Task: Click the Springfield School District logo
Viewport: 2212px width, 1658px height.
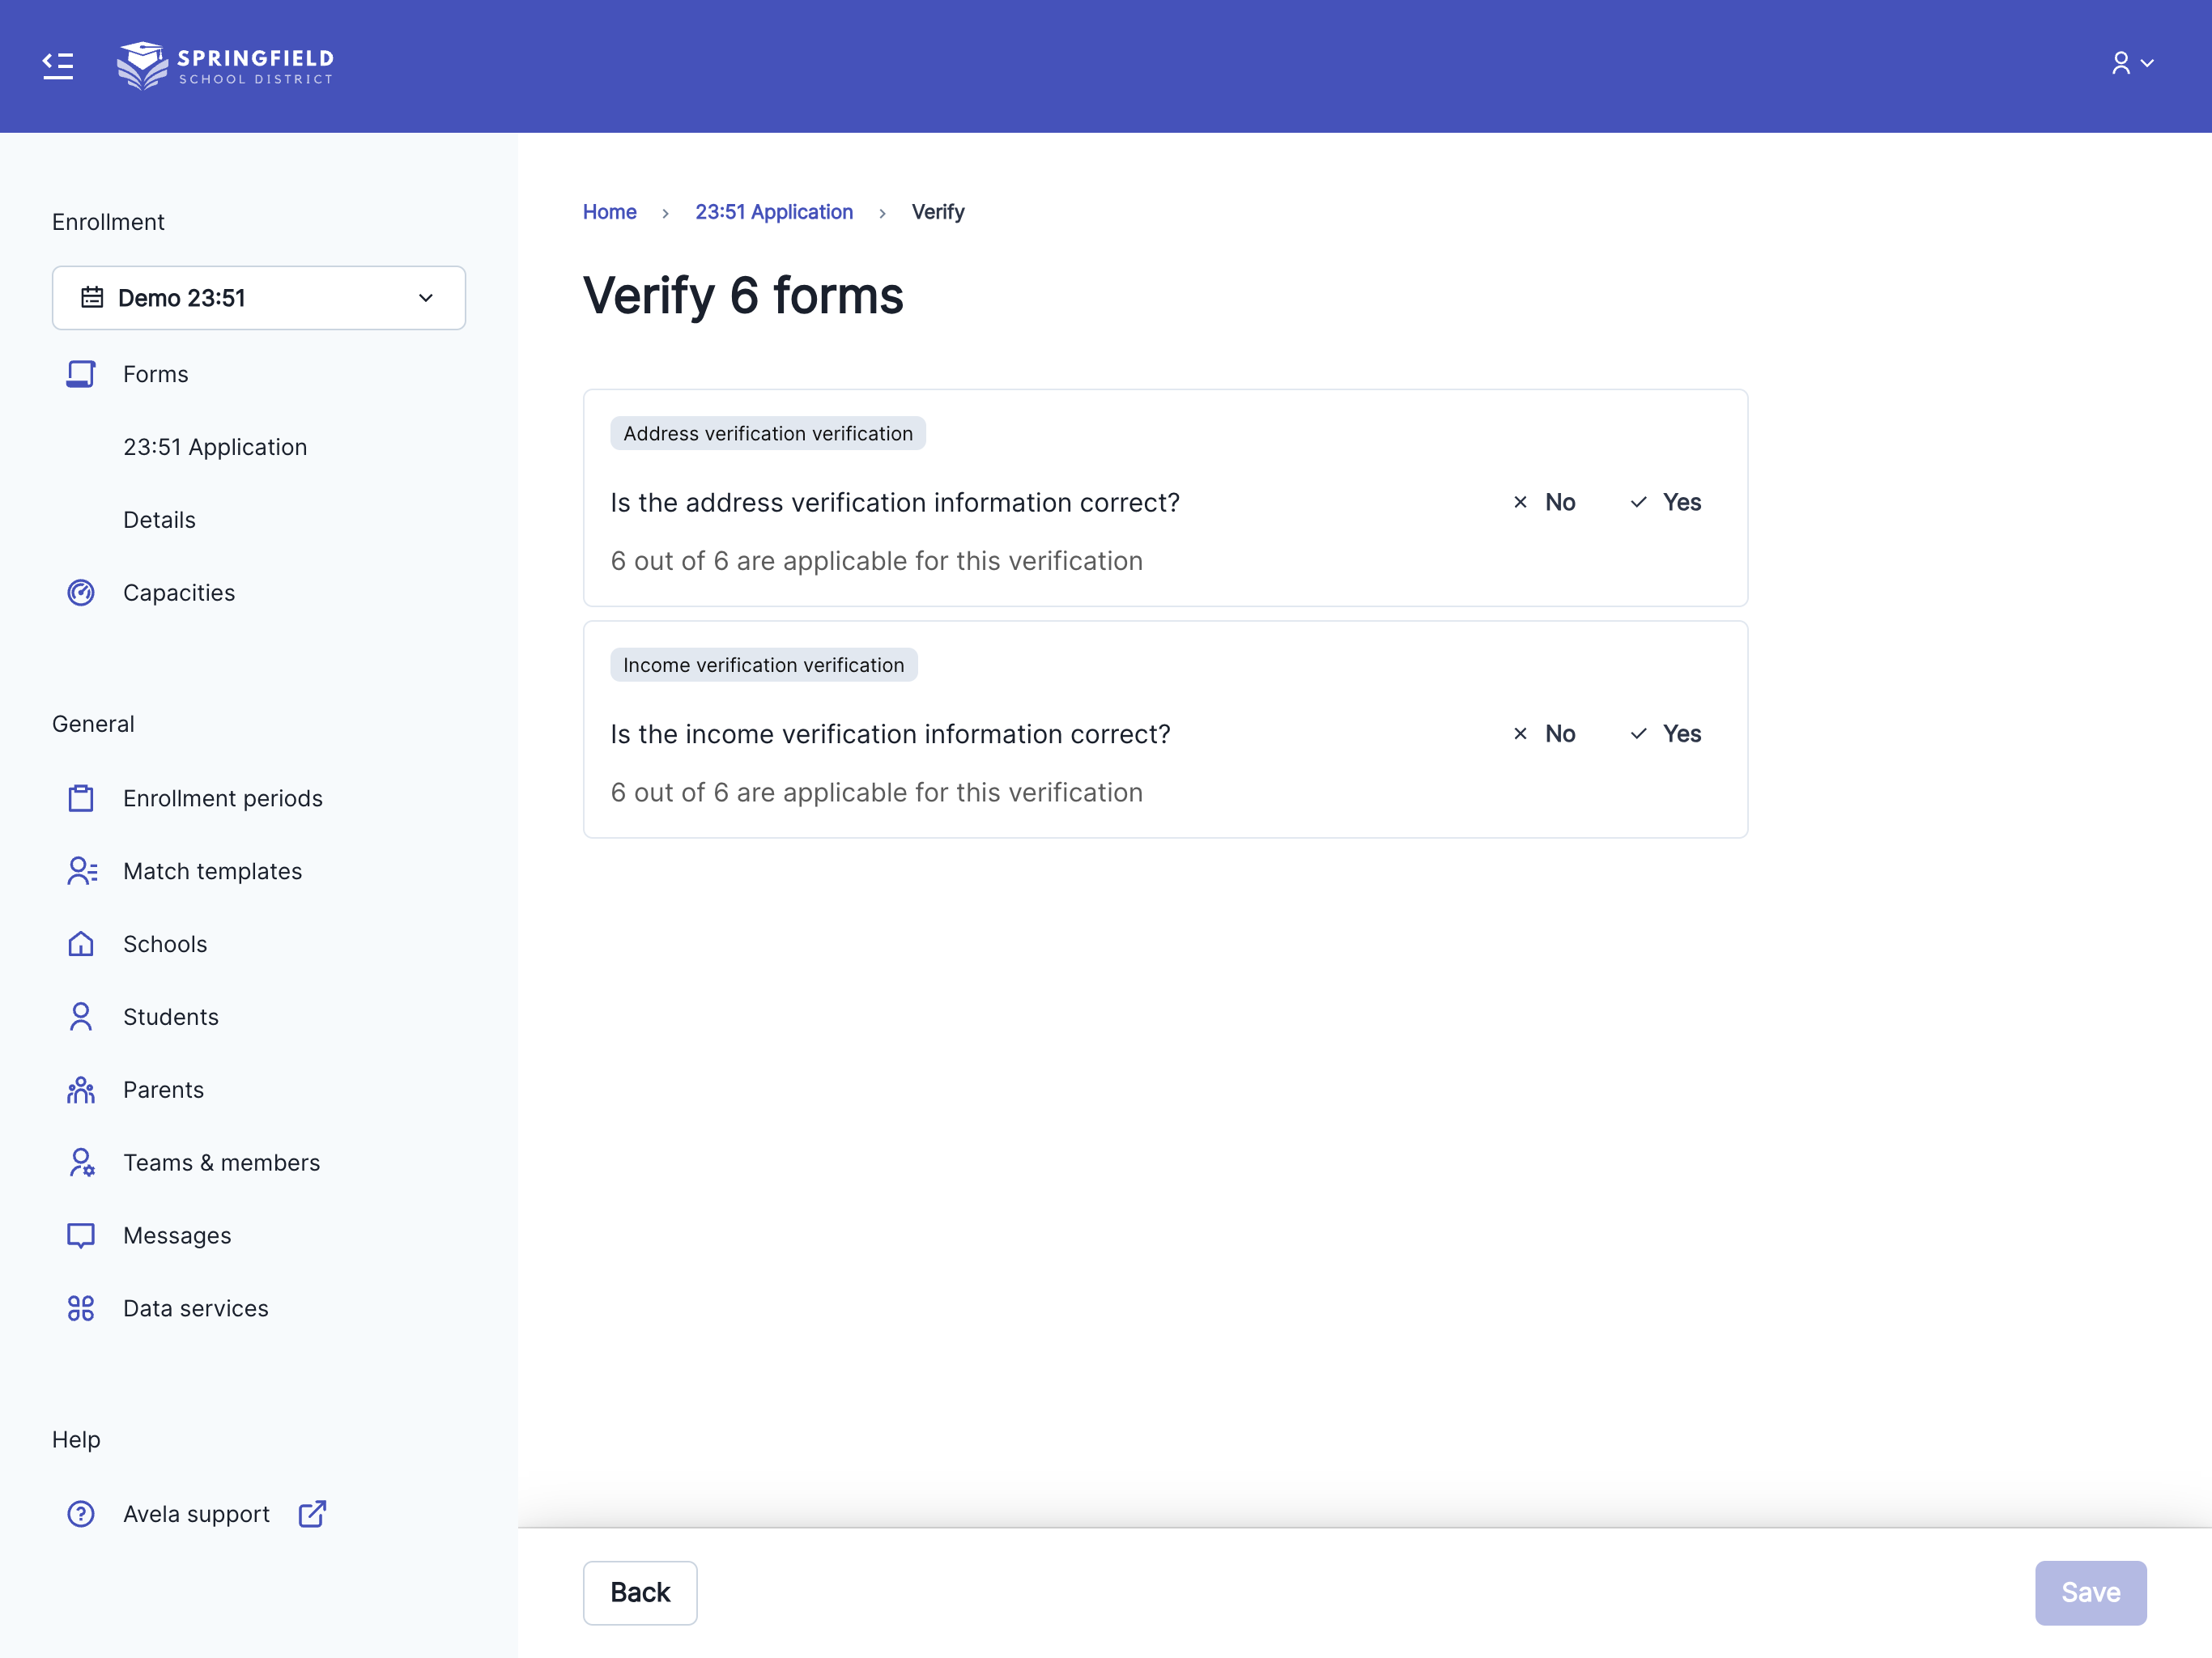Action: tap(225, 66)
